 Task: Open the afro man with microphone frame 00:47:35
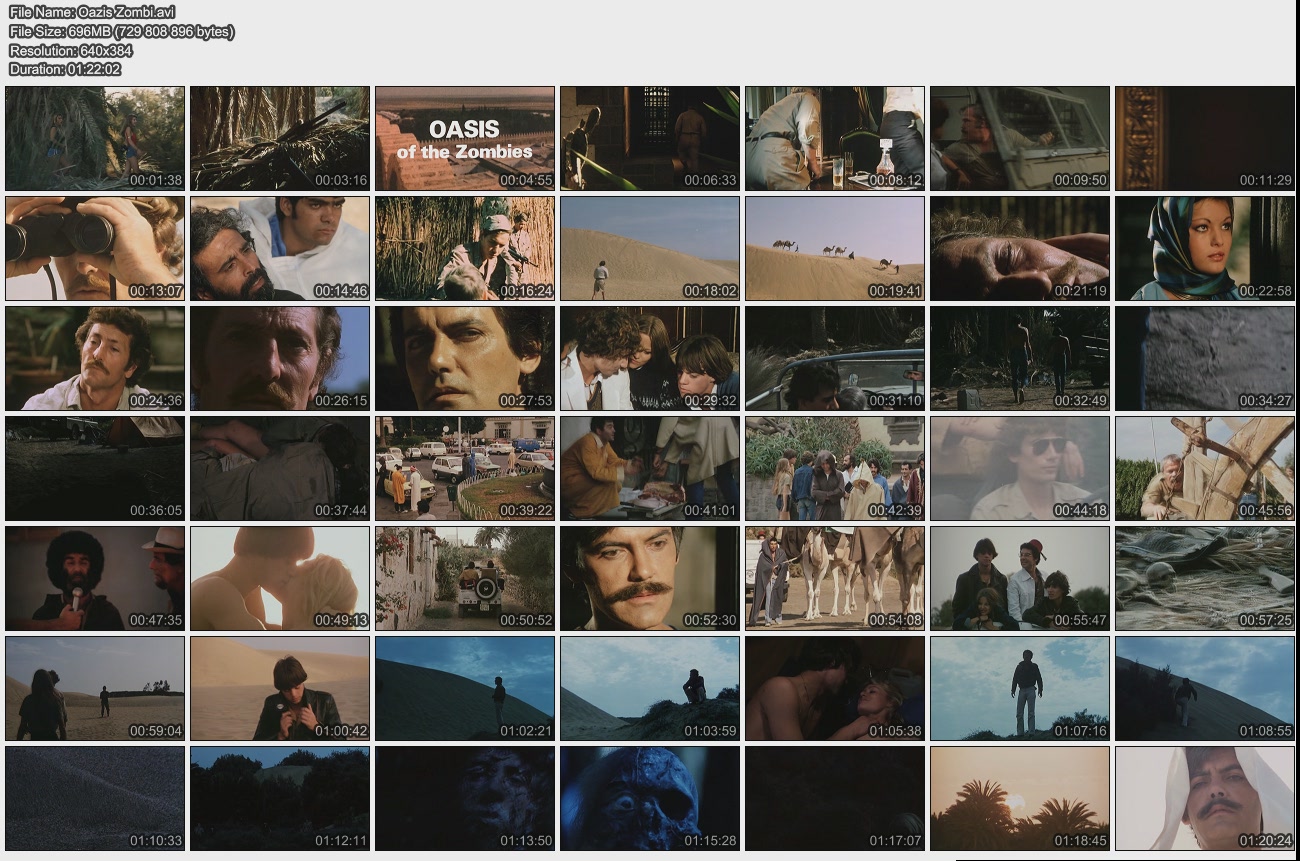tap(95, 578)
